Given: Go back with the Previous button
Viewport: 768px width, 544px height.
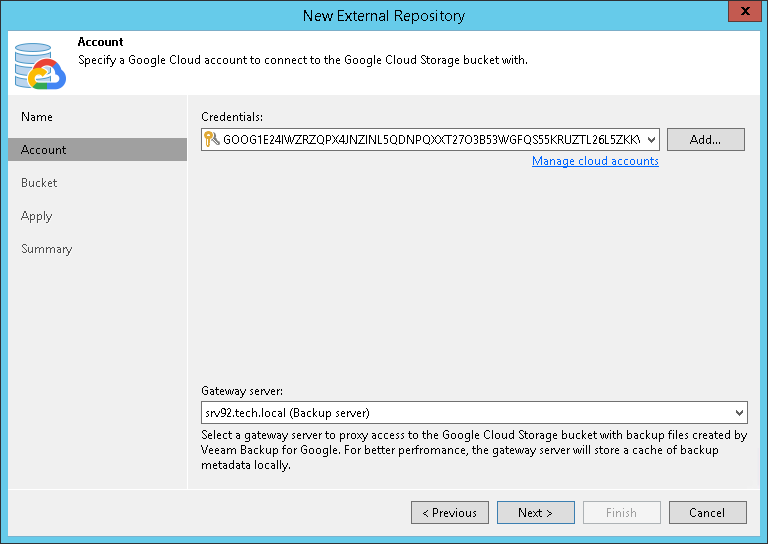Looking at the screenshot, I should (449, 513).
